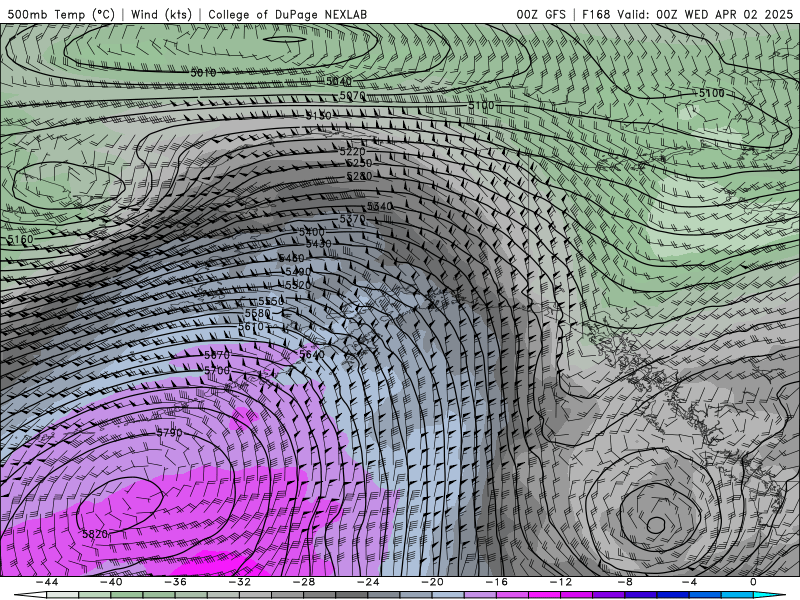Click the 5820 contour label
The width and height of the screenshot is (800, 600).
tap(95, 534)
